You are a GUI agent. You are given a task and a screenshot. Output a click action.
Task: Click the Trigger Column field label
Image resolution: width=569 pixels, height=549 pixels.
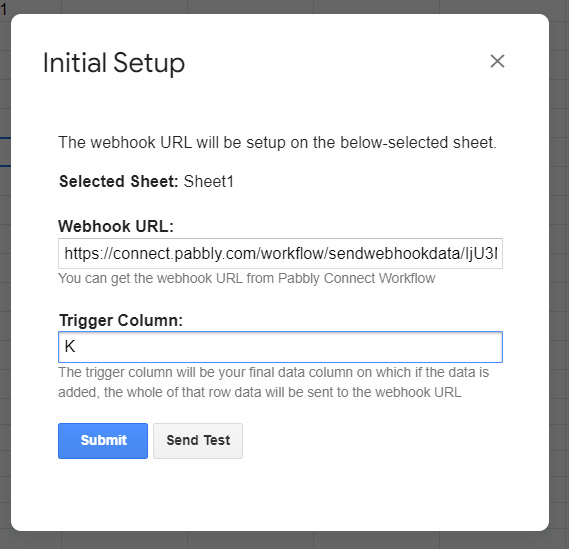121,320
